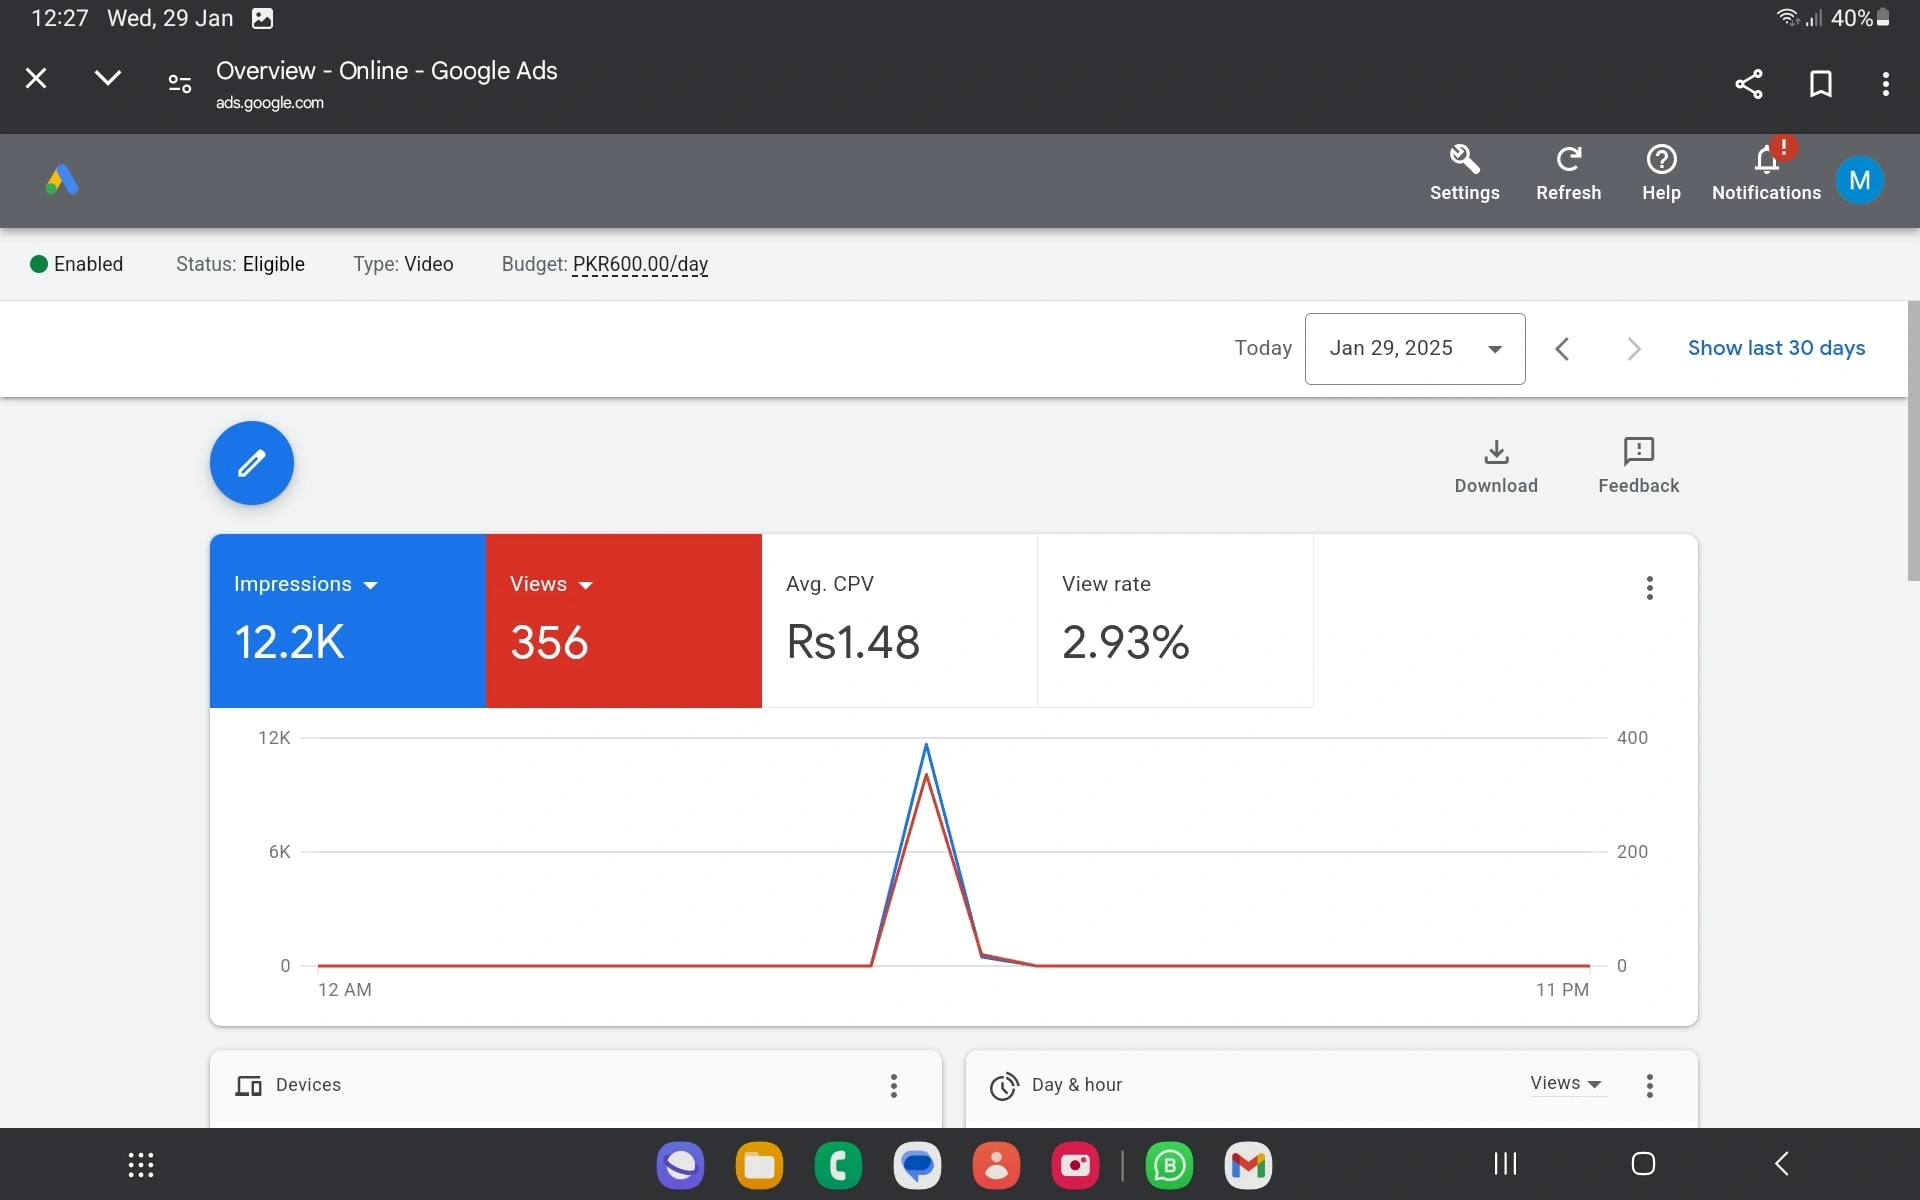Open the Help question mark icon
1920x1200 pixels.
click(x=1661, y=161)
